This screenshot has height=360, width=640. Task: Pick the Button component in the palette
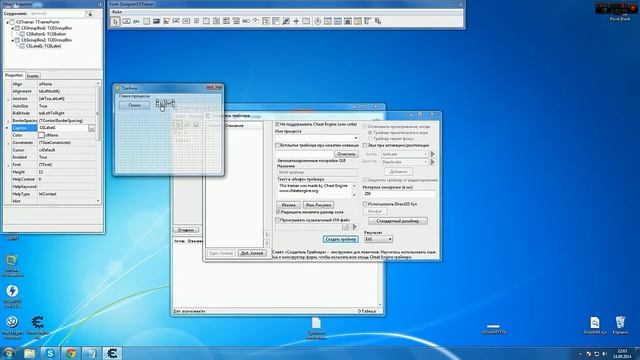tap(126, 21)
